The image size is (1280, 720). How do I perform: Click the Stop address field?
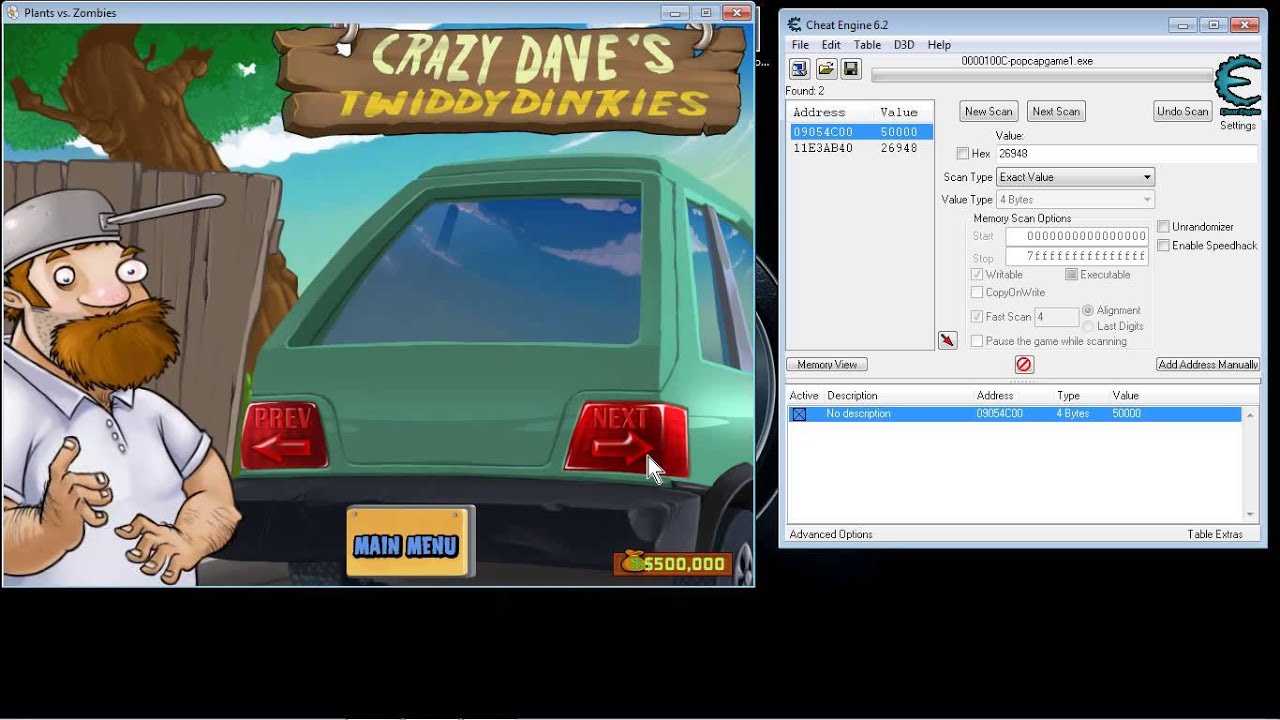[x=1077, y=257]
